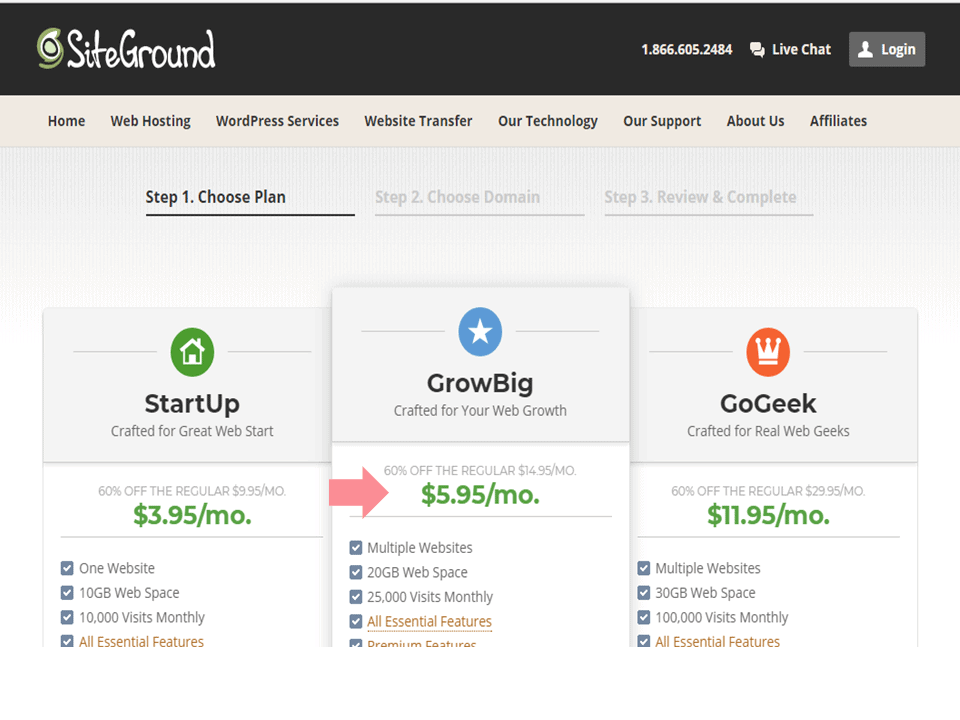
Task: Toggle GoGeek All Essential Features checkbox
Action: coord(643,641)
